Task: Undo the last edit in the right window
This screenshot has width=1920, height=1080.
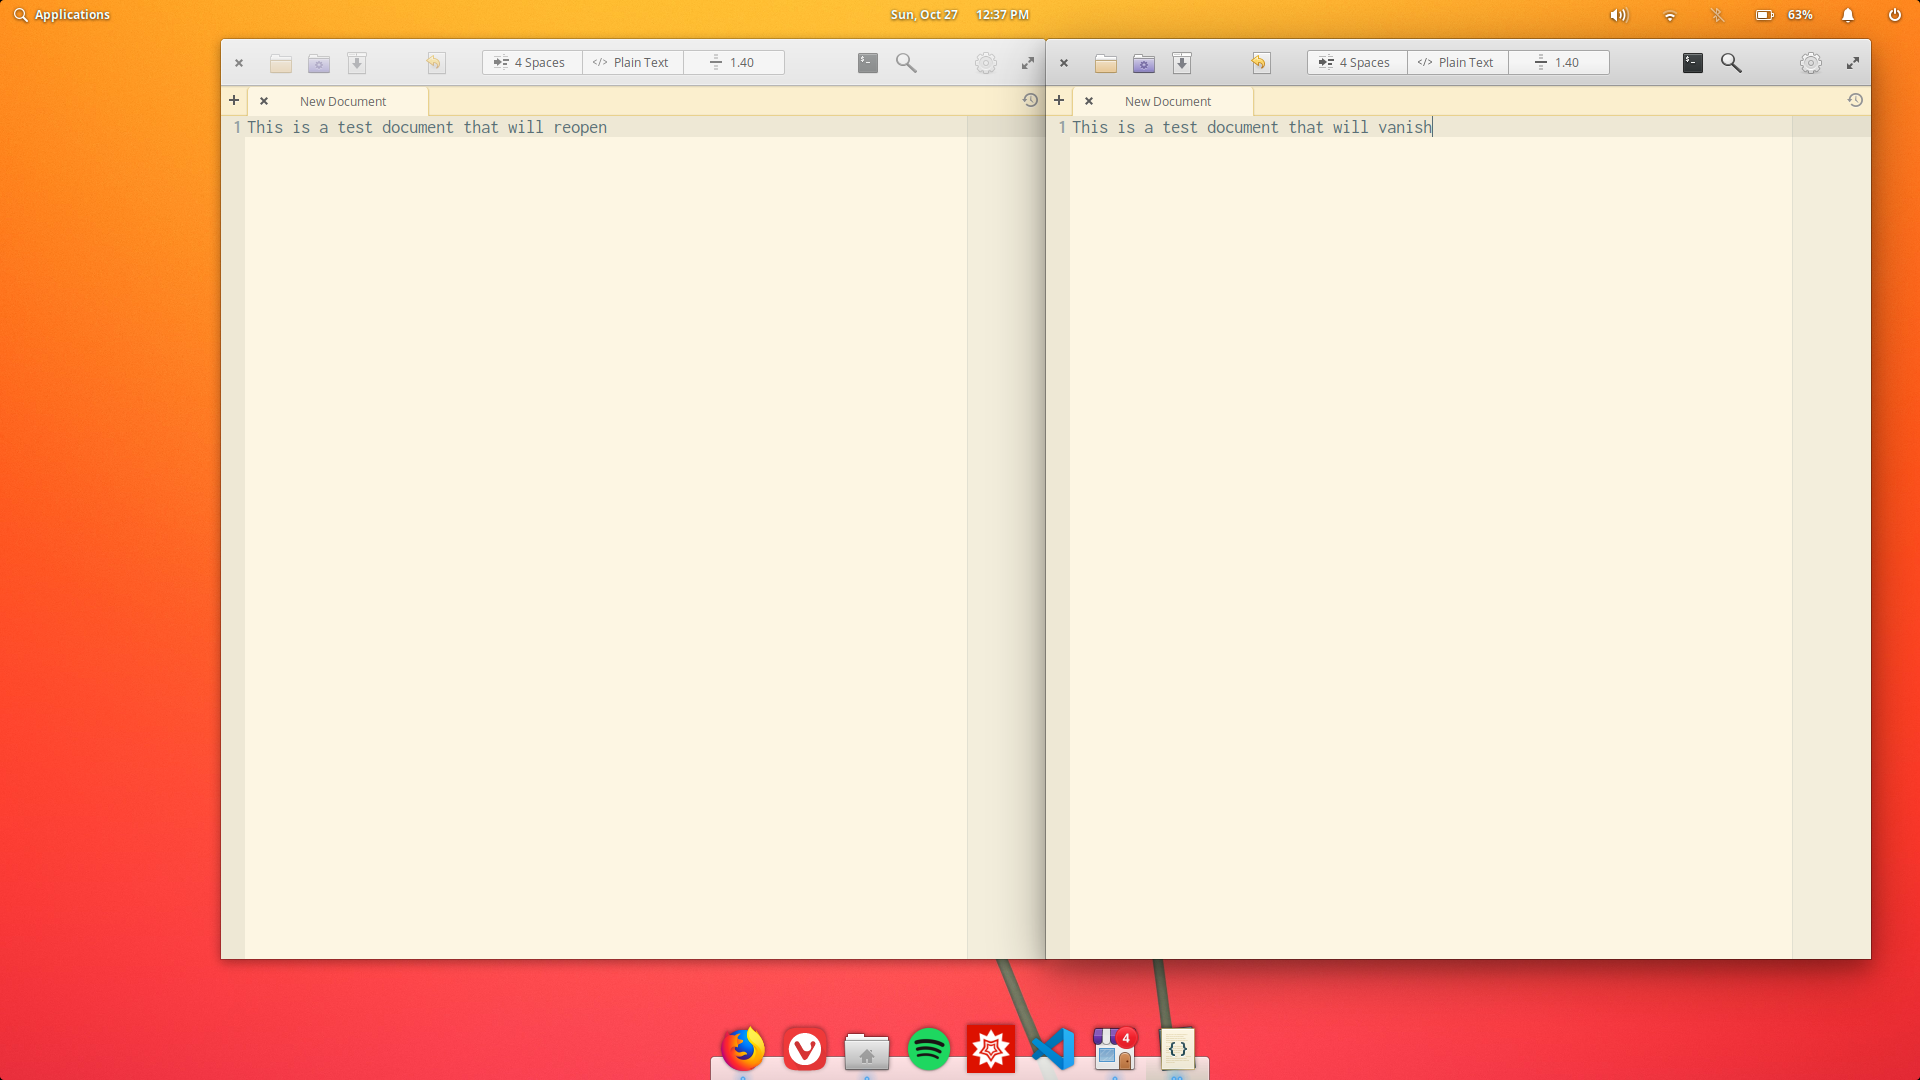Action: (1260, 62)
